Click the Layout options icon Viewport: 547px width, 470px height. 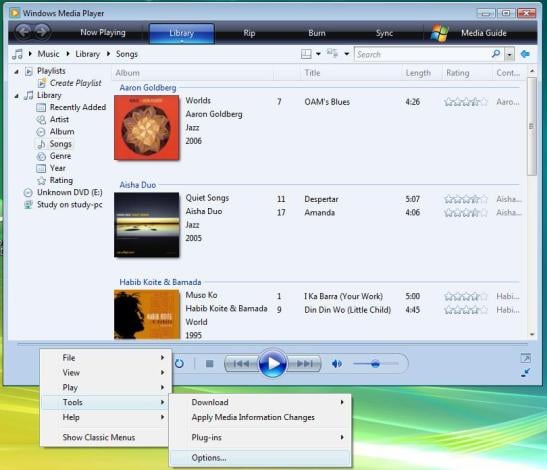[x=306, y=54]
